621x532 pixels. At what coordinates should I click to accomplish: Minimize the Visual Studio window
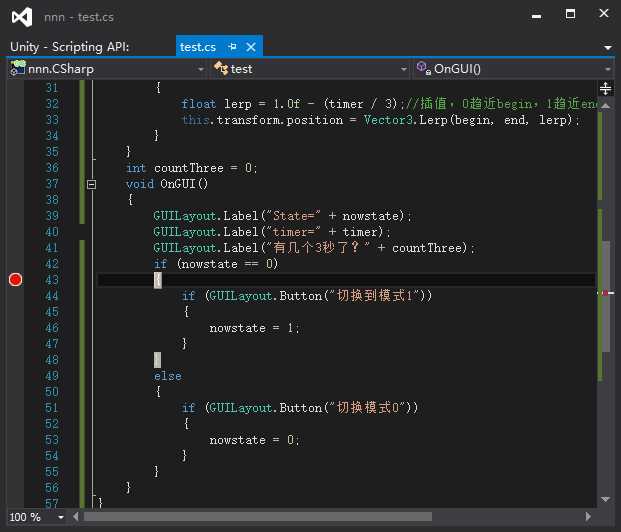pyautogui.click(x=537, y=16)
